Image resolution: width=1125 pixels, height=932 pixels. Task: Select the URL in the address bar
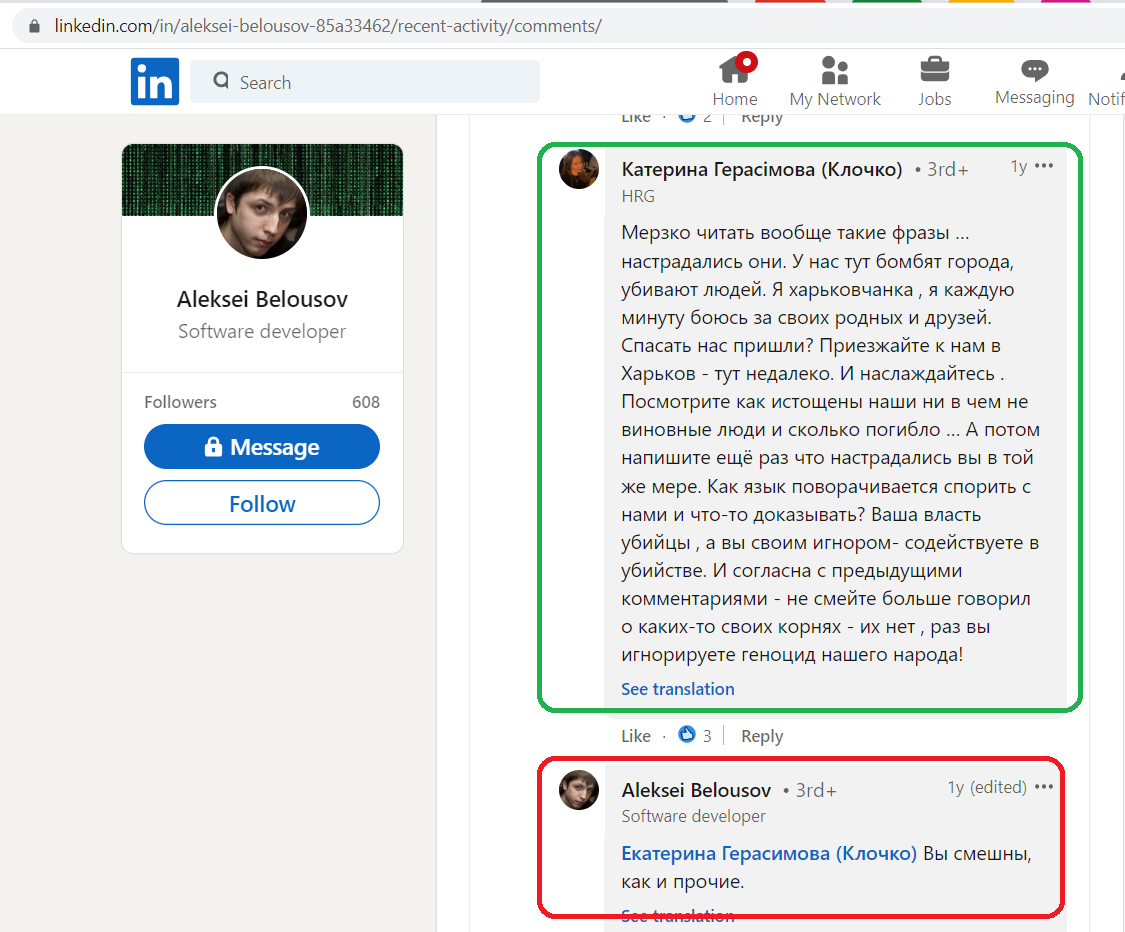pos(328,26)
